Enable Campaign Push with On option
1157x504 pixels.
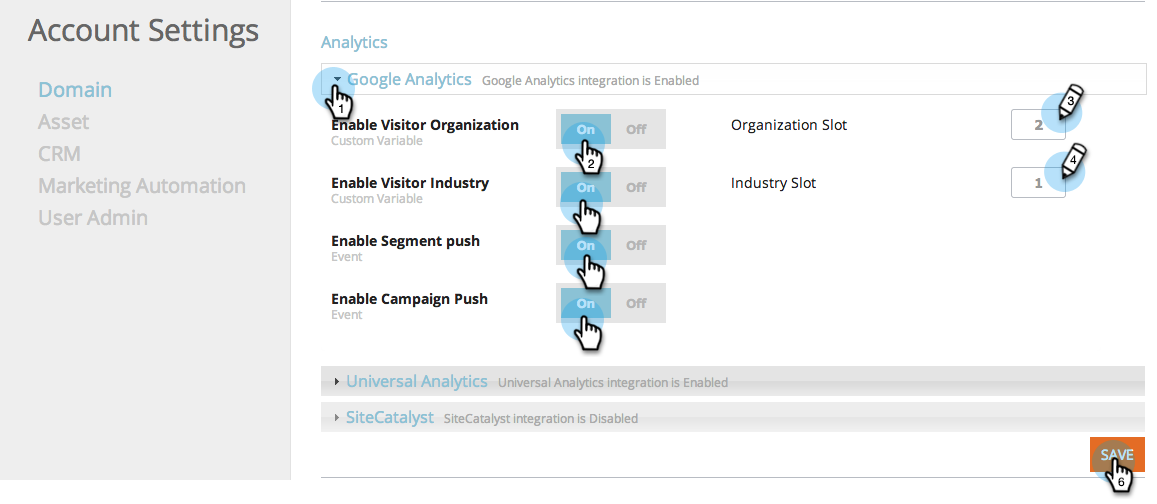click(x=586, y=303)
